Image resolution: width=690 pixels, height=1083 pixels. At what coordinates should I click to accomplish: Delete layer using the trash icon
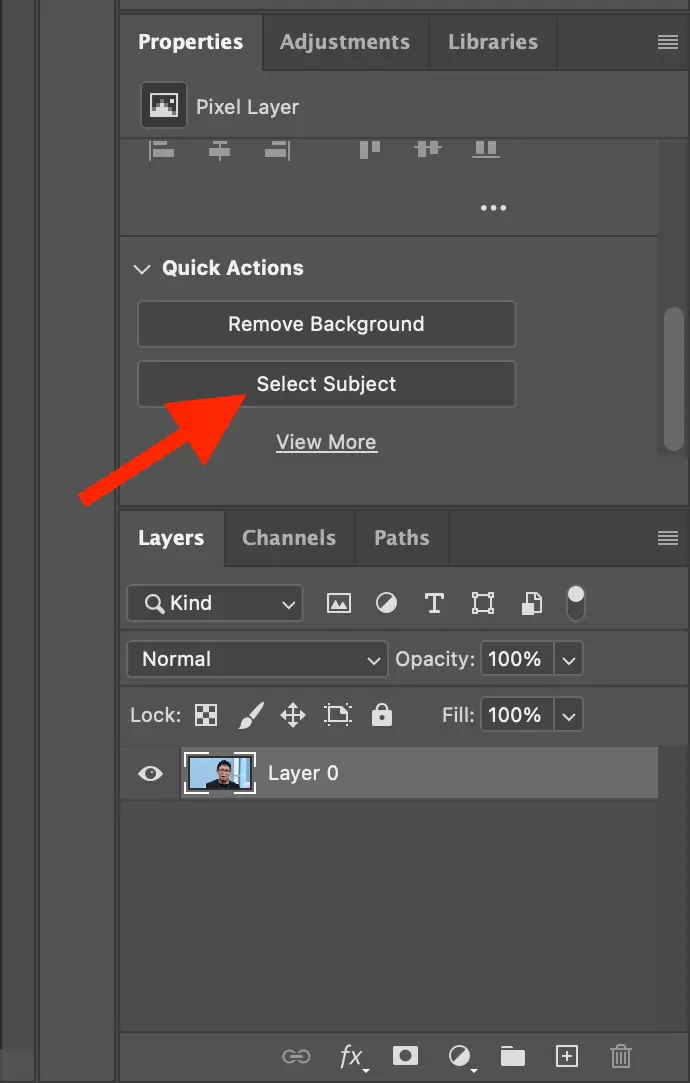click(620, 1056)
